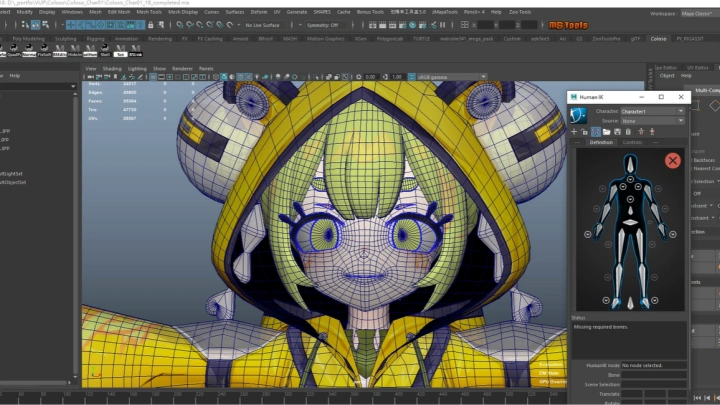Open the viewport Shading menu

pos(112,68)
